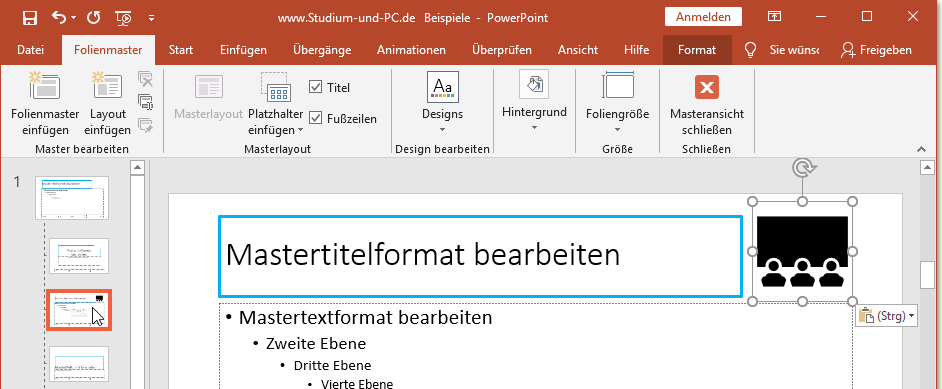Open the Überprüfen tab
942x389 pixels.
tap(502, 50)
